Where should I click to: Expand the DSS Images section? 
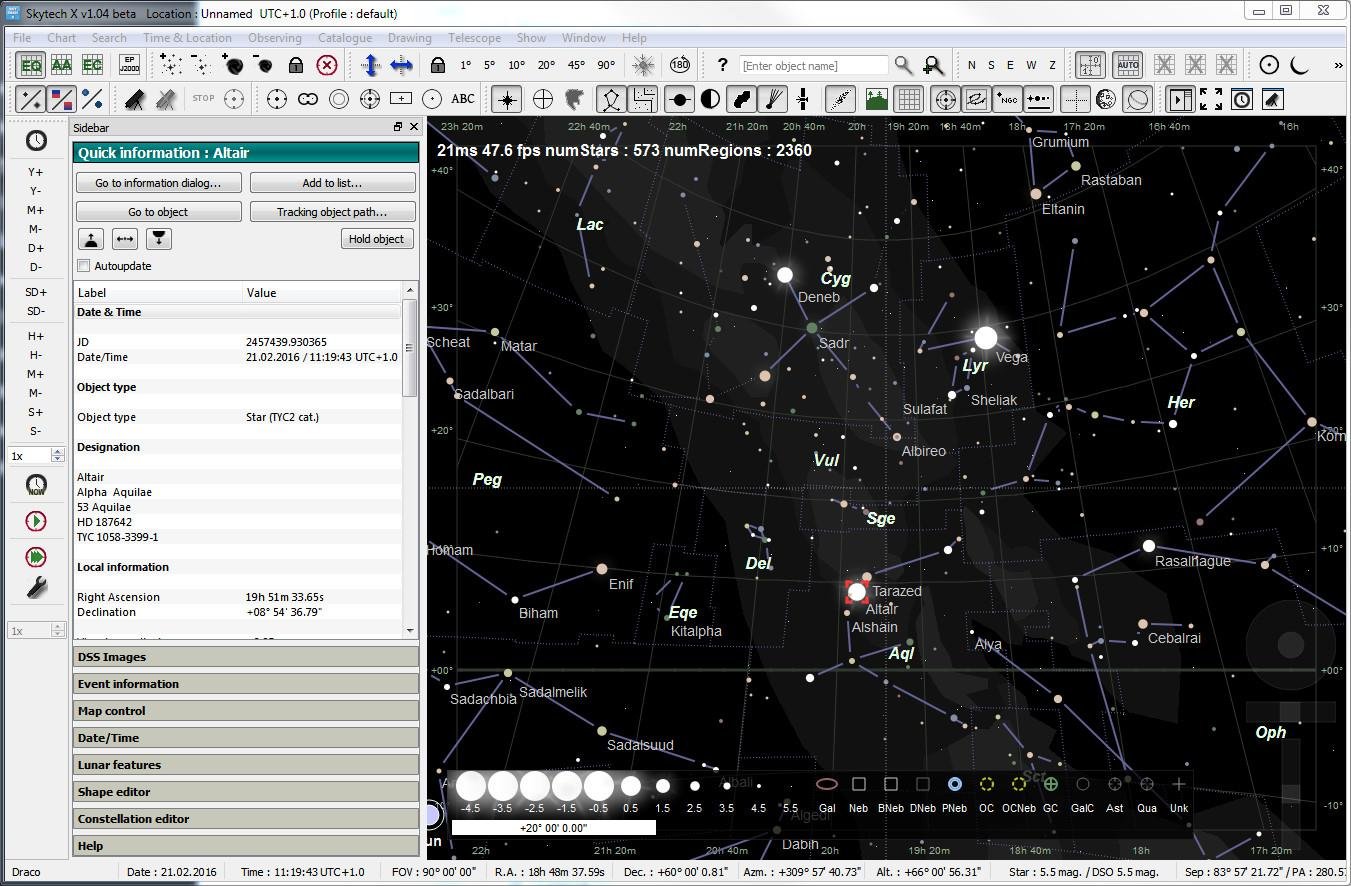[x=245, y=657]
